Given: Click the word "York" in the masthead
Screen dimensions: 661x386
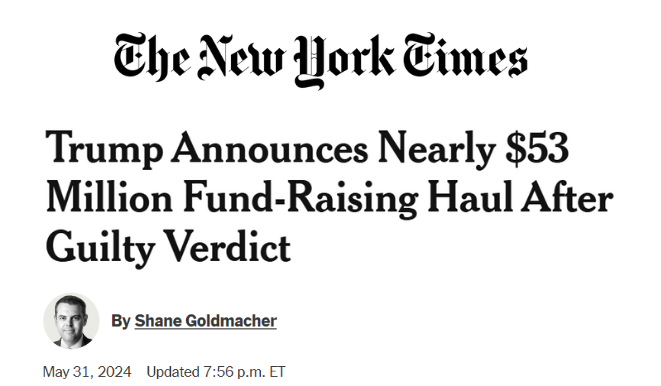Looking at the screenshot, I should point(345,62).
